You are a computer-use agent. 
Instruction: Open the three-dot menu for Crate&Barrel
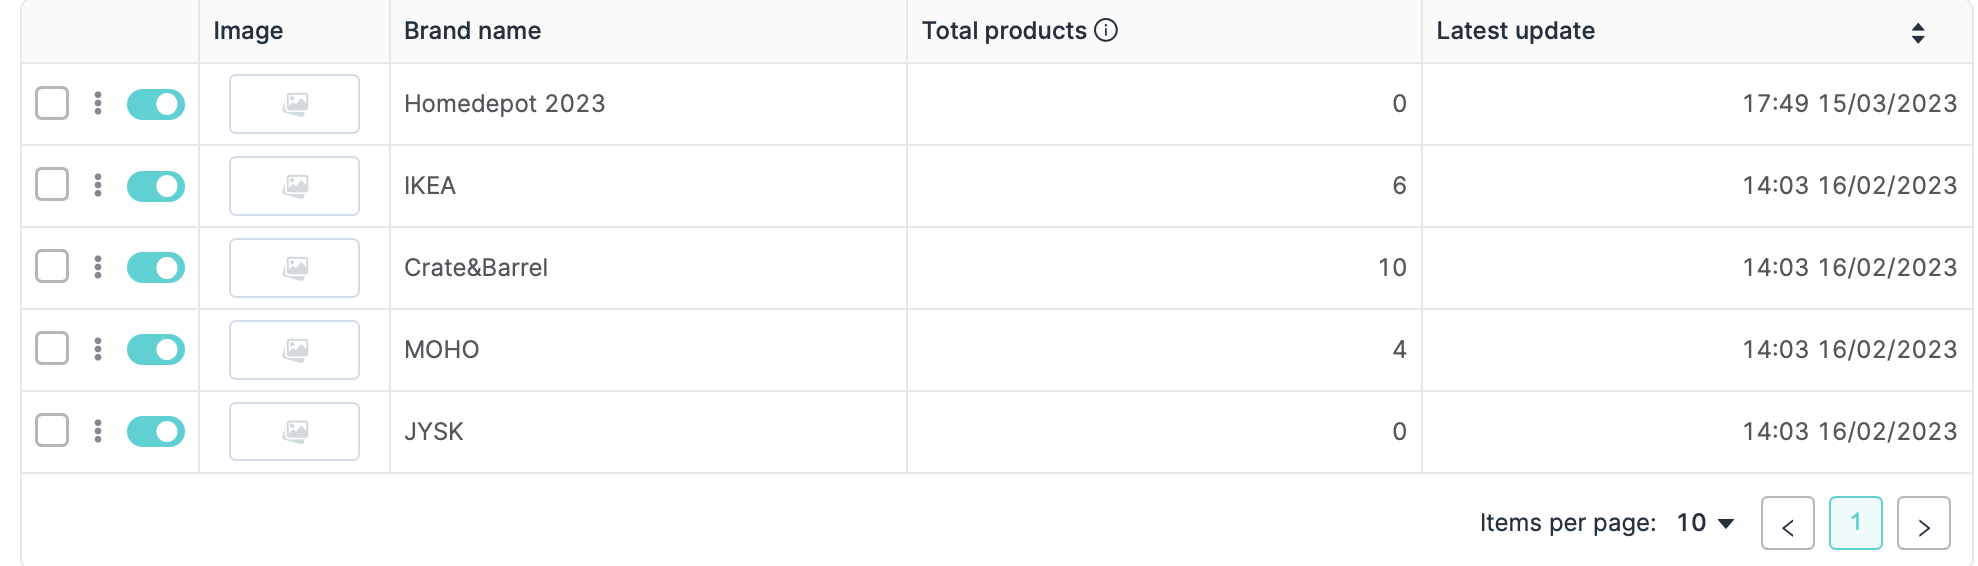pos(98,267)
